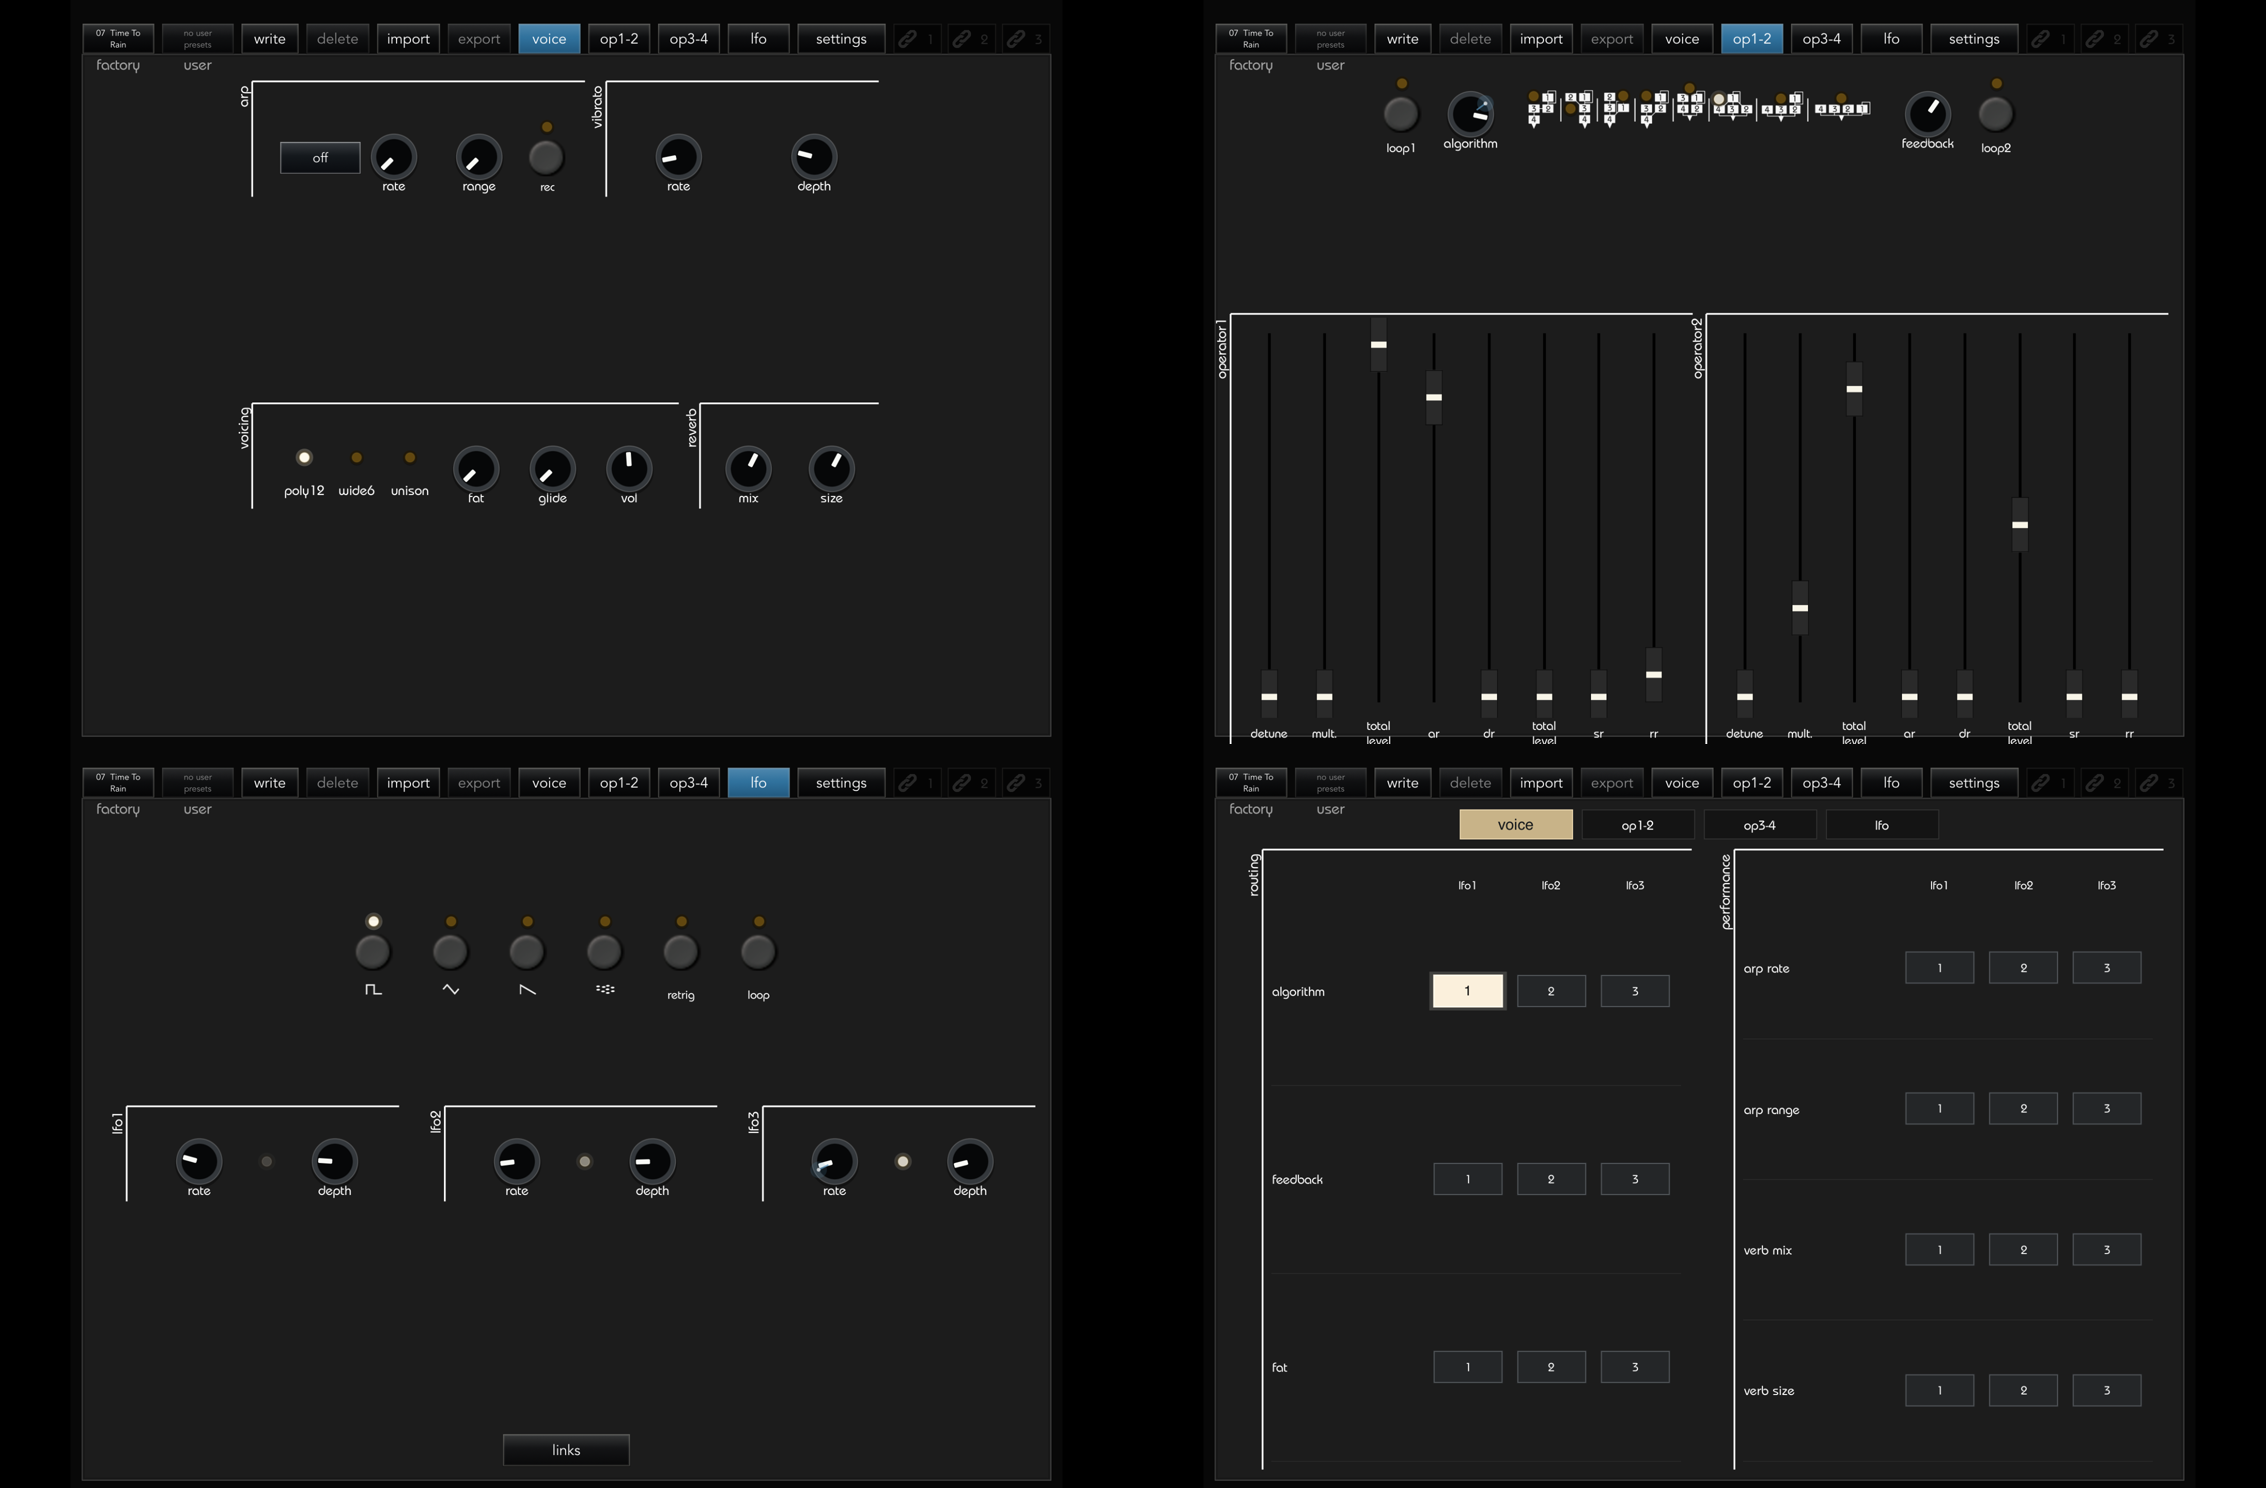Viewport: 2266px width, 1488px height.
Task: Open the preset selector '07 Time To Rain' in the op1-2 panel
Action: click(x=1251, y=39)
